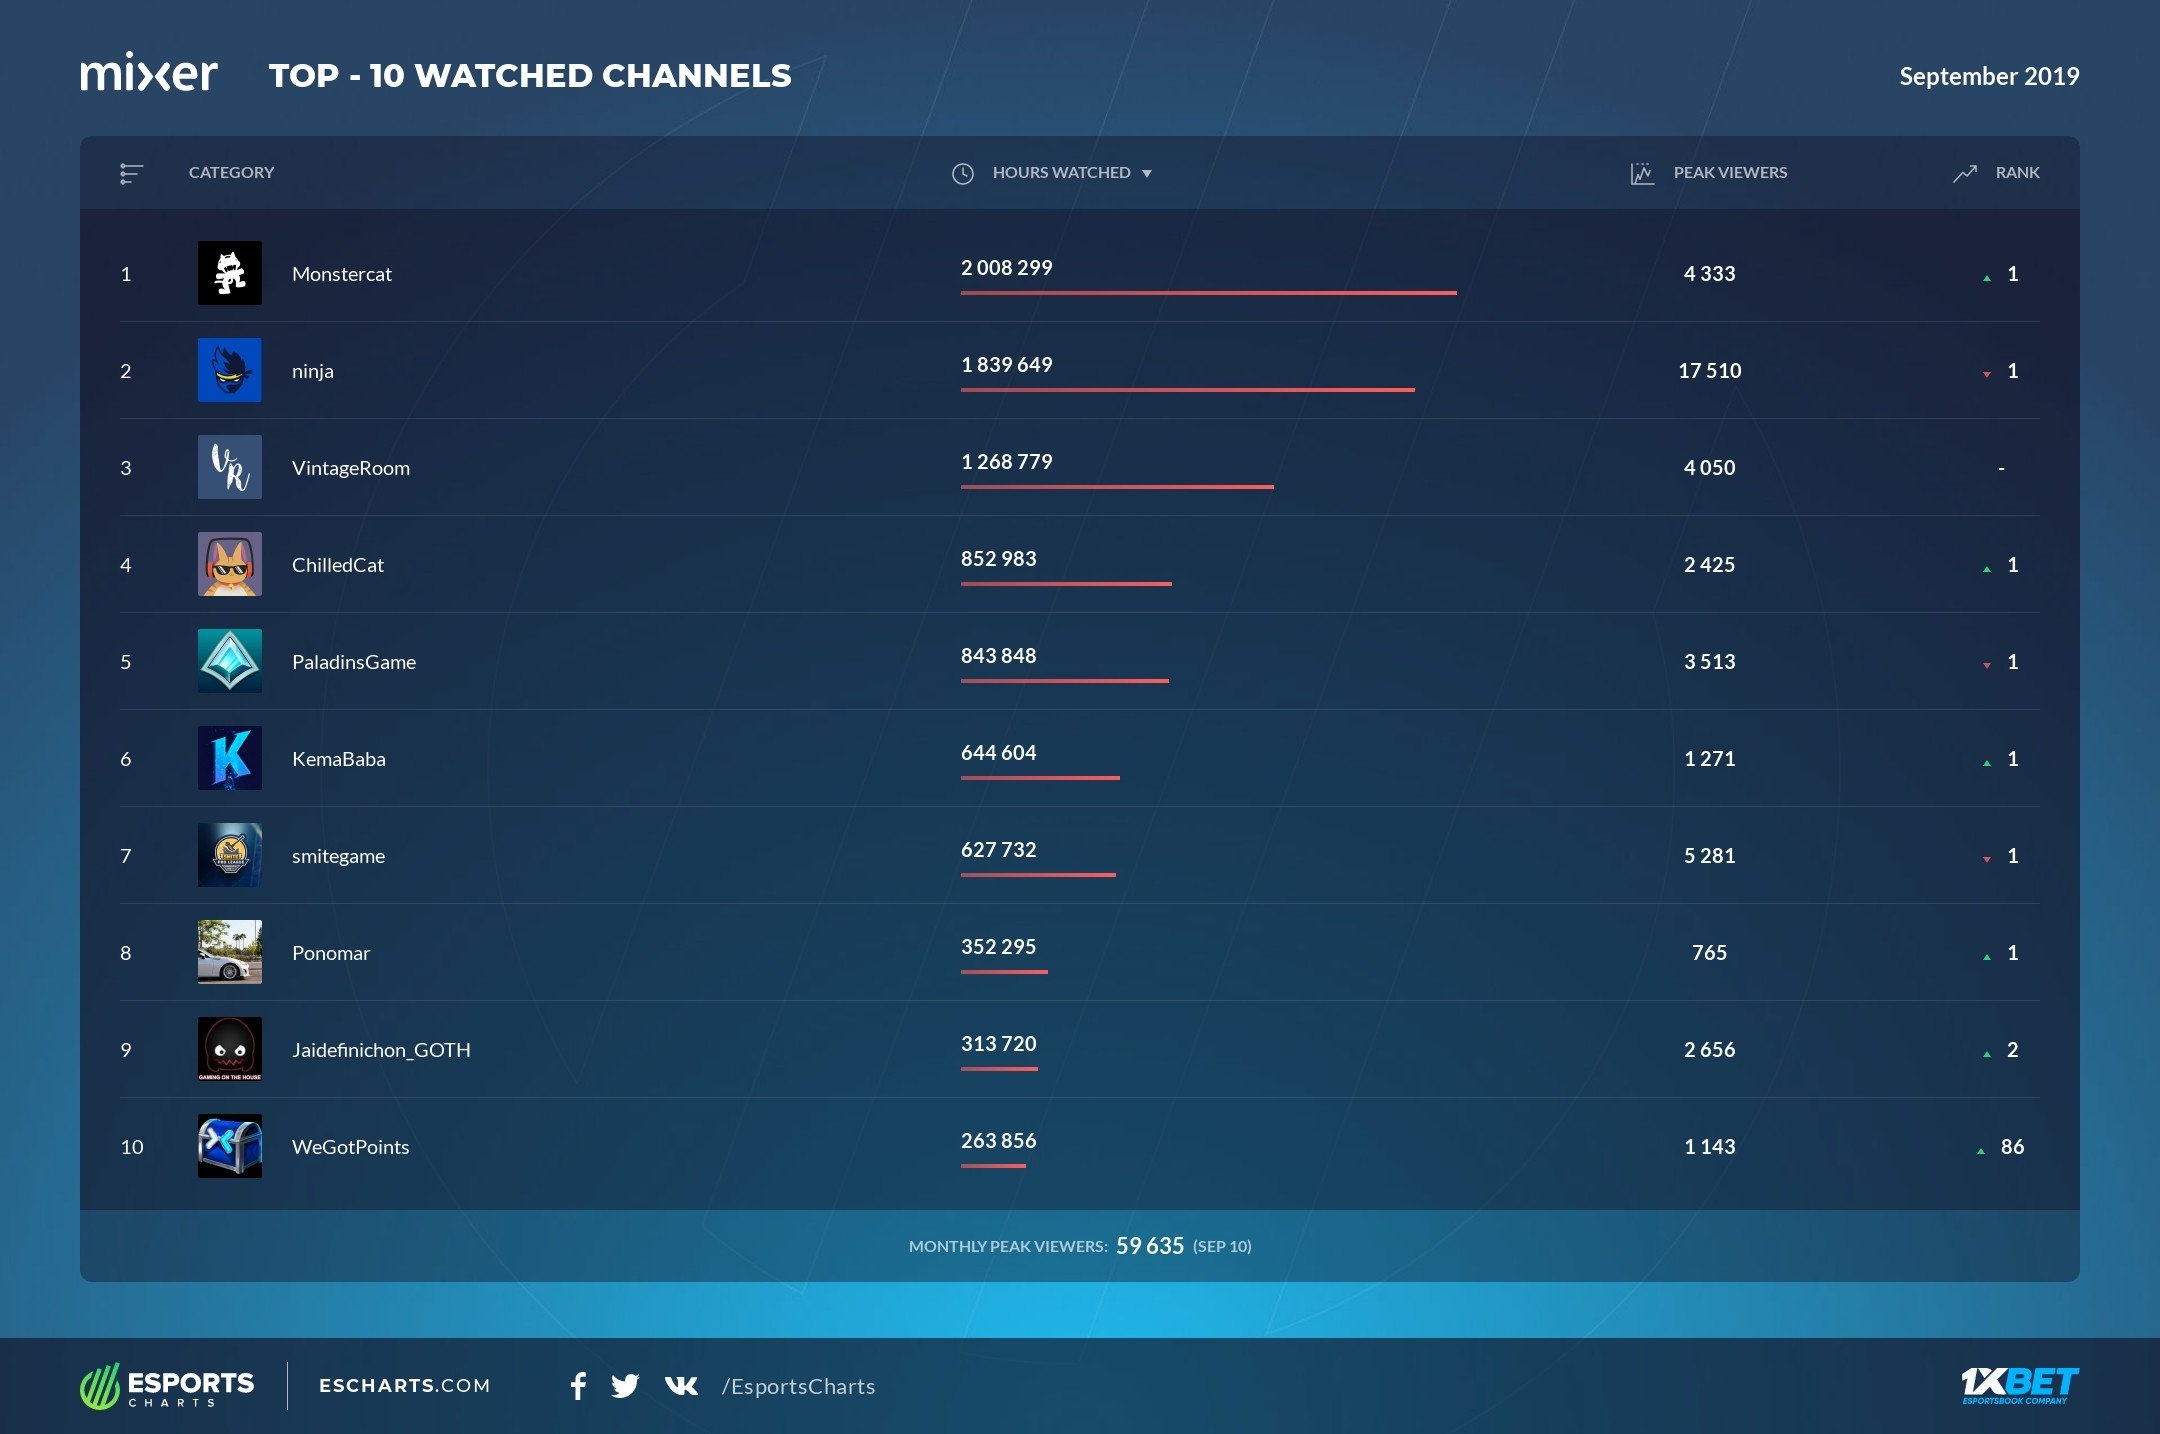Click the monthly peak viewers 59 635
2160x1434 pixels.
pyautogui.click(x=1150, y=1246)
